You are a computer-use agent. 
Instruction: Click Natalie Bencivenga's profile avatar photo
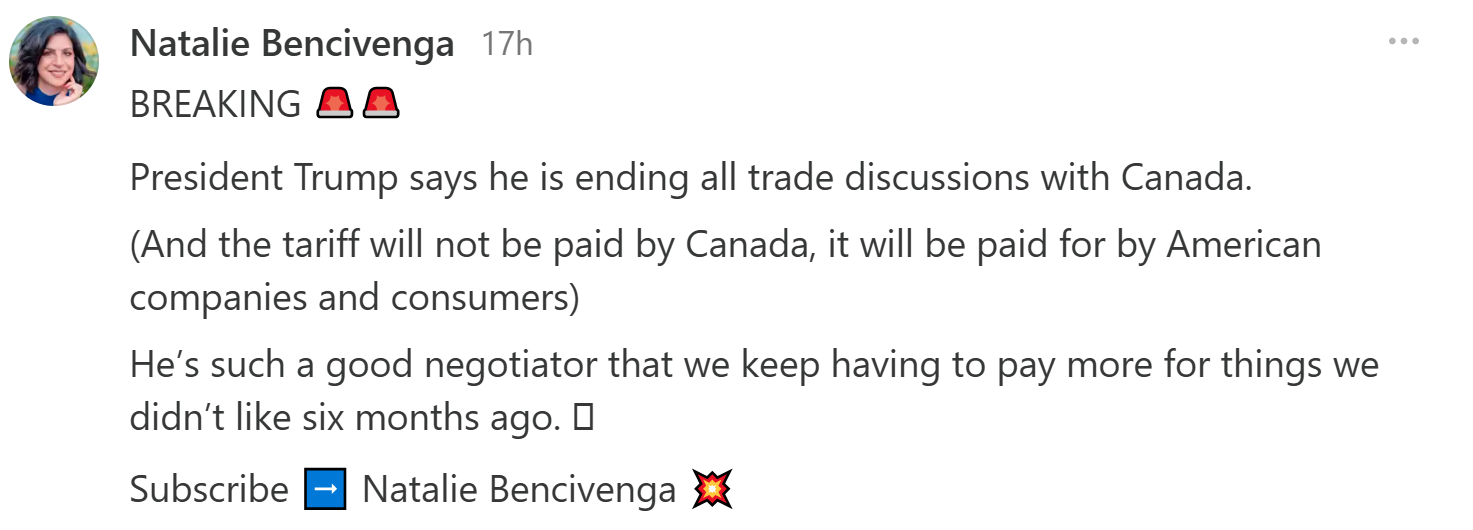(54, 61)
